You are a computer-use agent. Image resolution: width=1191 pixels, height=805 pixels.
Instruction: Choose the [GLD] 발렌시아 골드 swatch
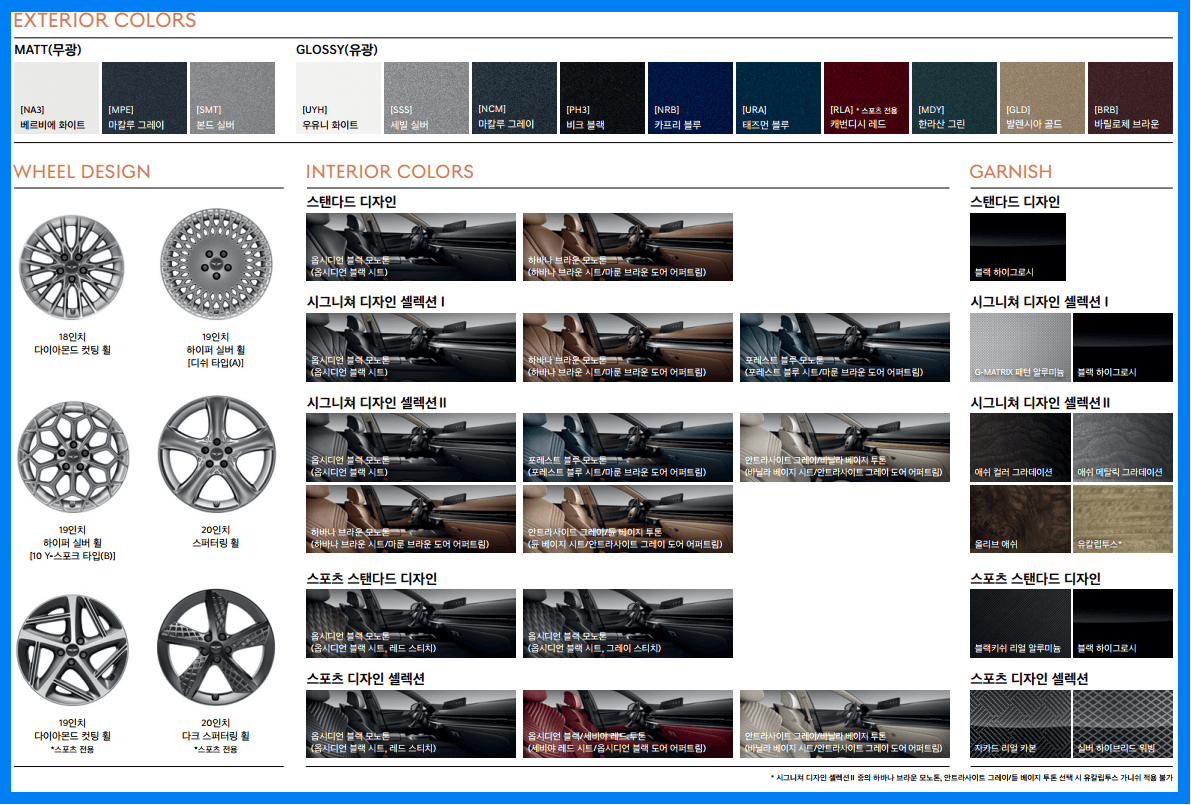pyautogui.click(x=1042, y=98)
